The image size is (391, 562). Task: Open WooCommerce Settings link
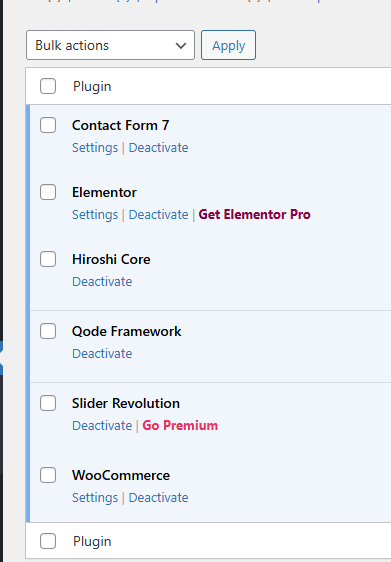pyautogui.click(x=95, y=498)
